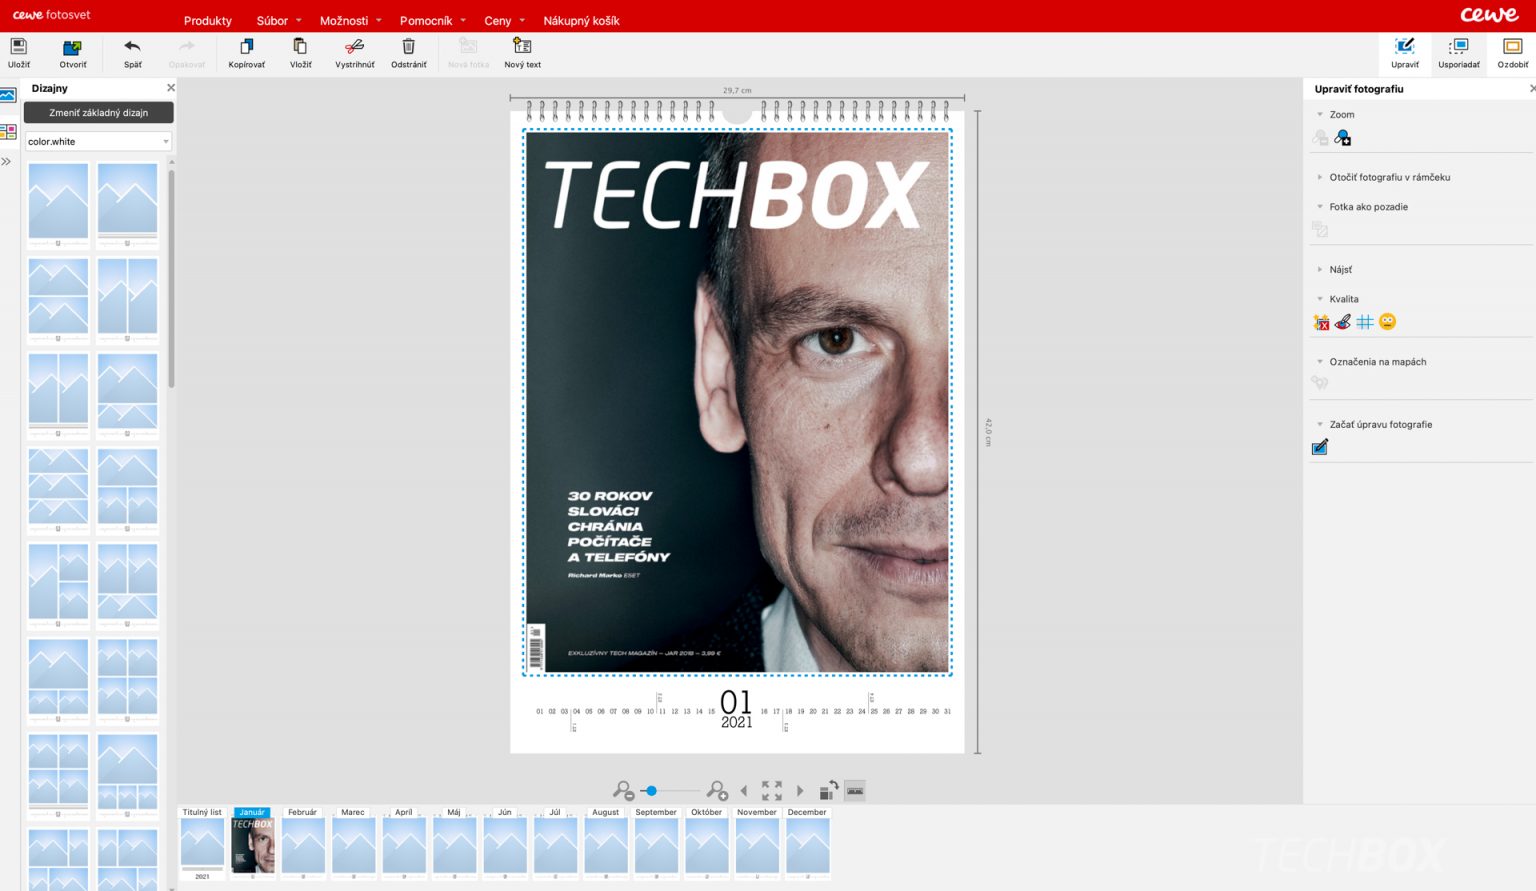Select the Máj page thumbnail

pos(454,844)
